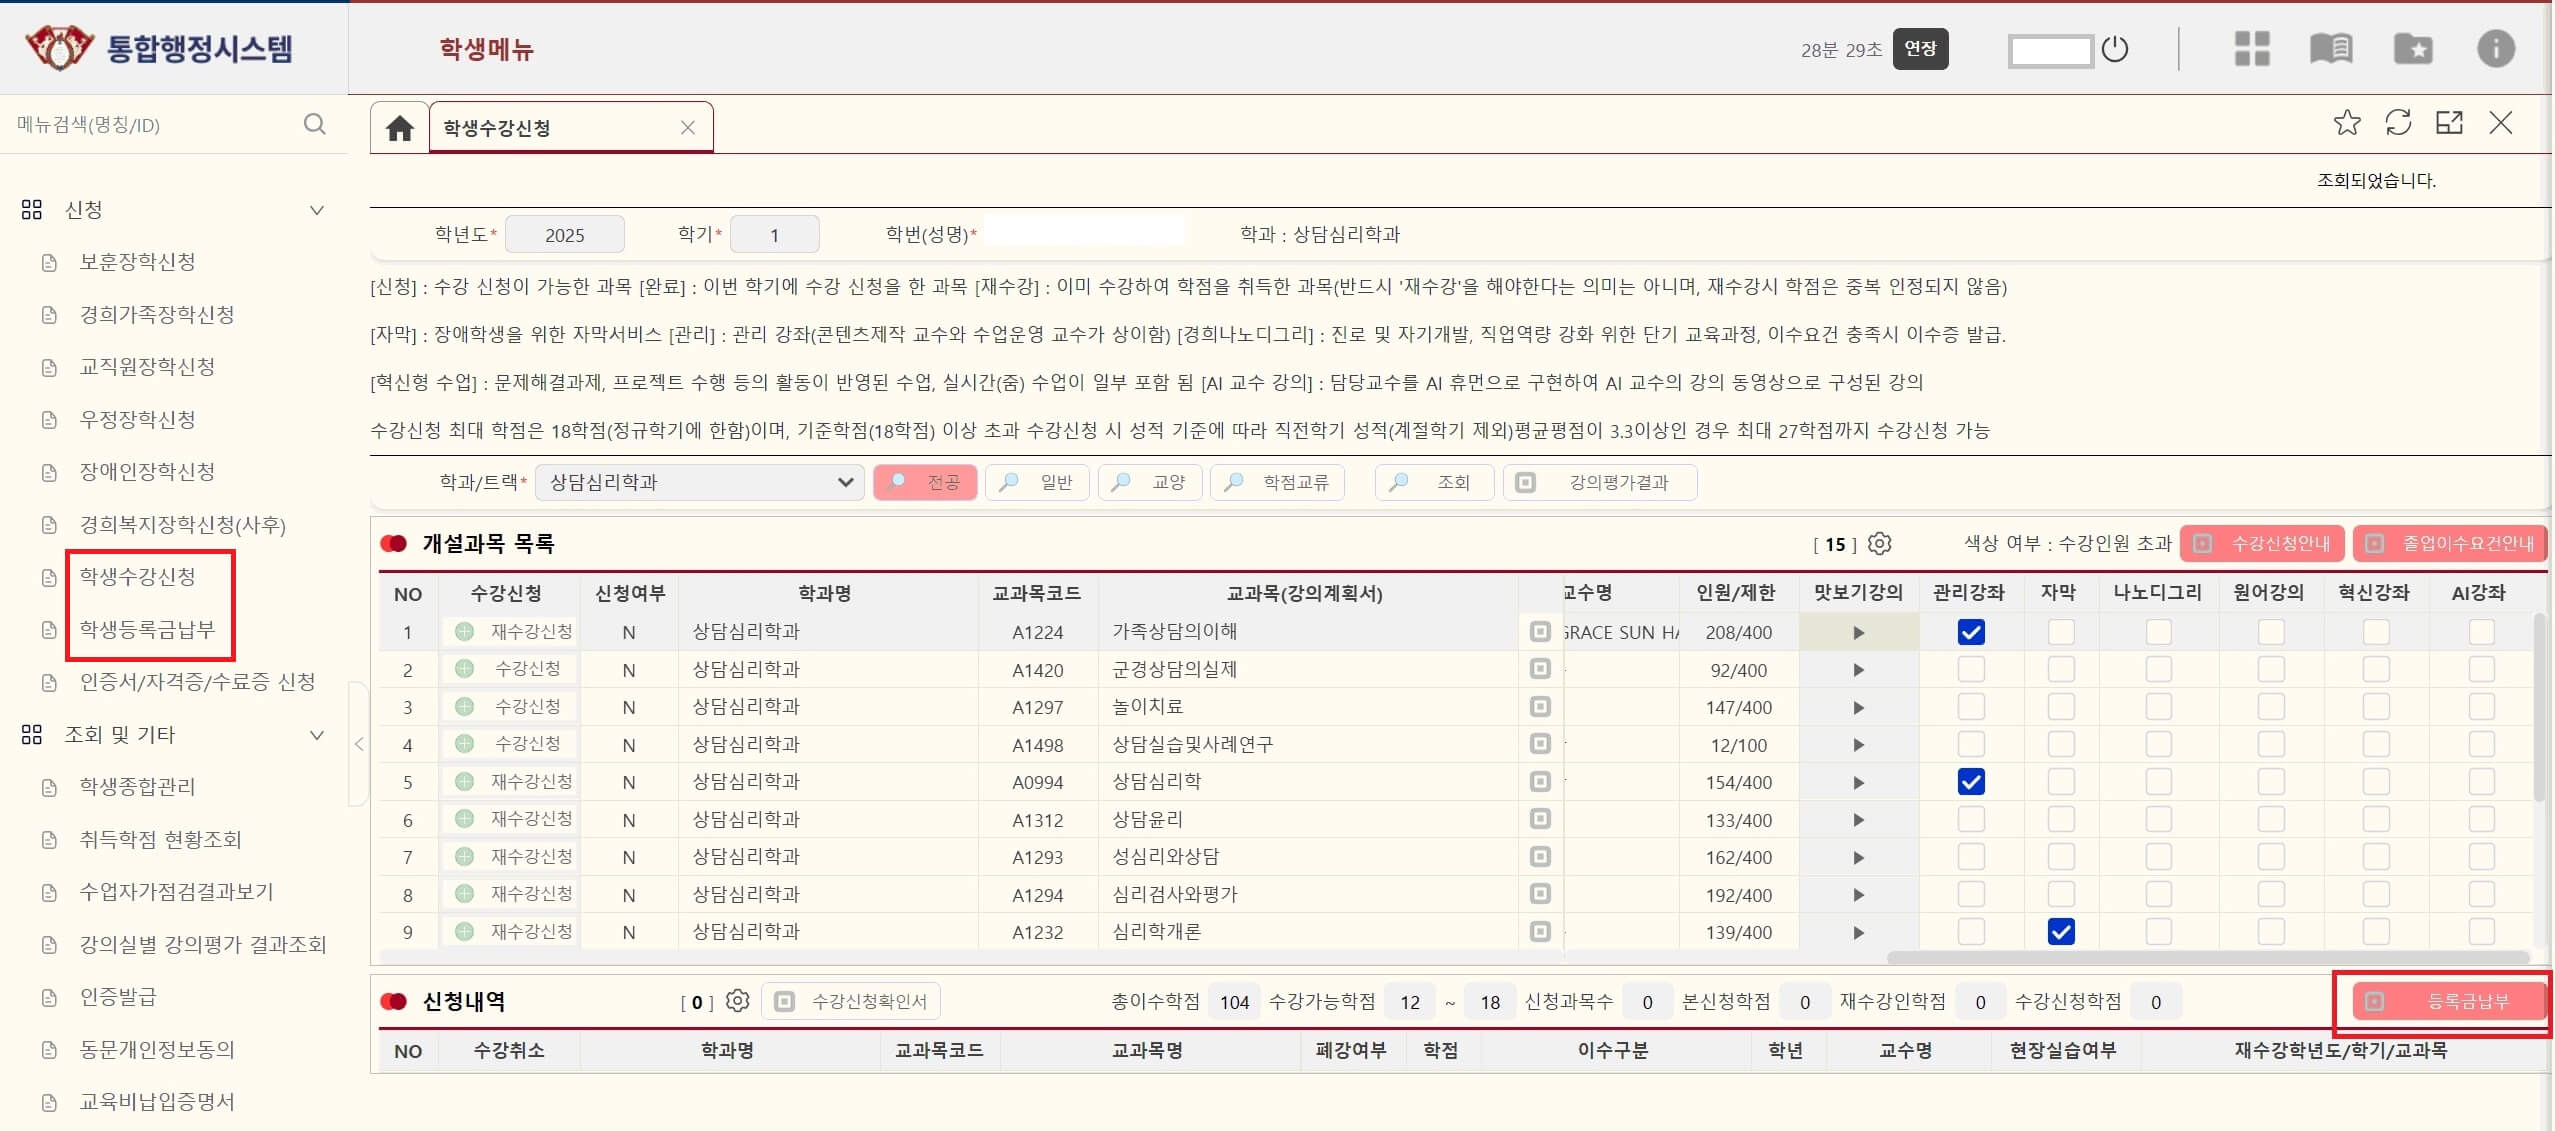Click the 학년도 2025 field
This screenshot has height=1131, width=2555.
565,234
